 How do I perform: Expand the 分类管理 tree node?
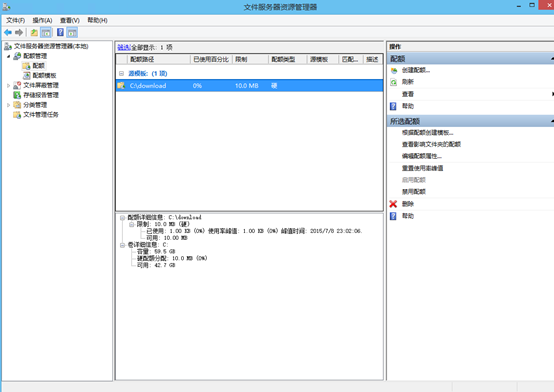pyautogui.click(x=8, y=105)
